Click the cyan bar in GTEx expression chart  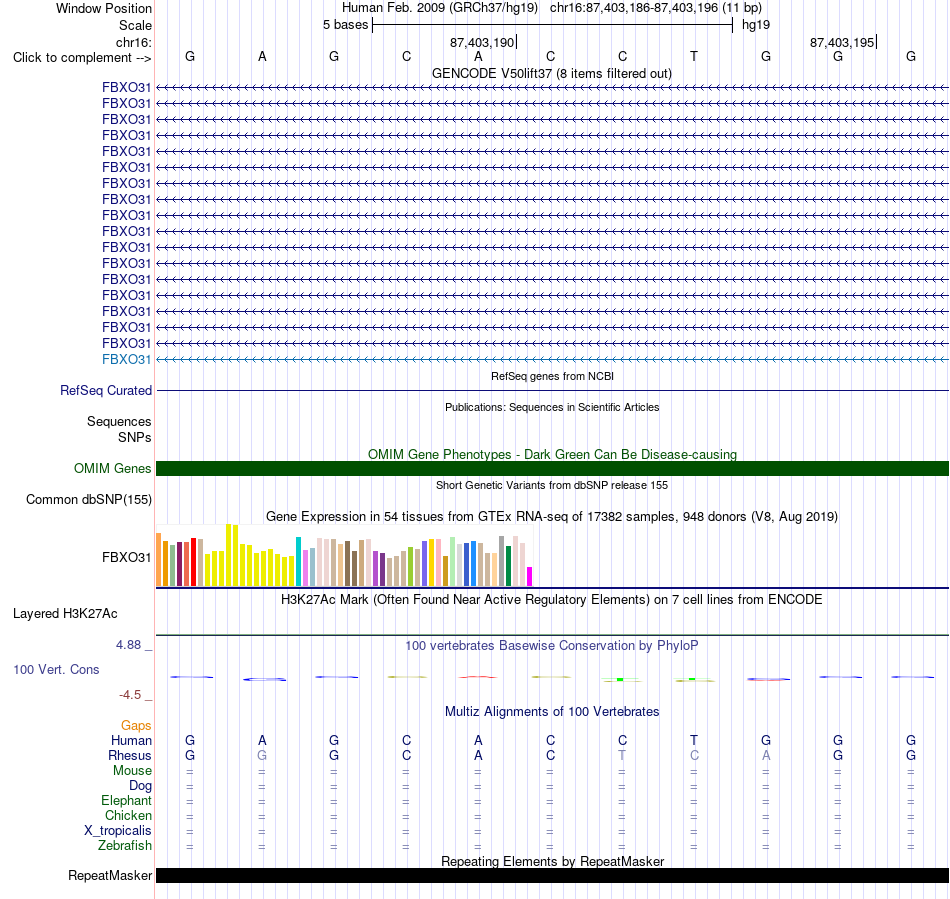(298, 562)
